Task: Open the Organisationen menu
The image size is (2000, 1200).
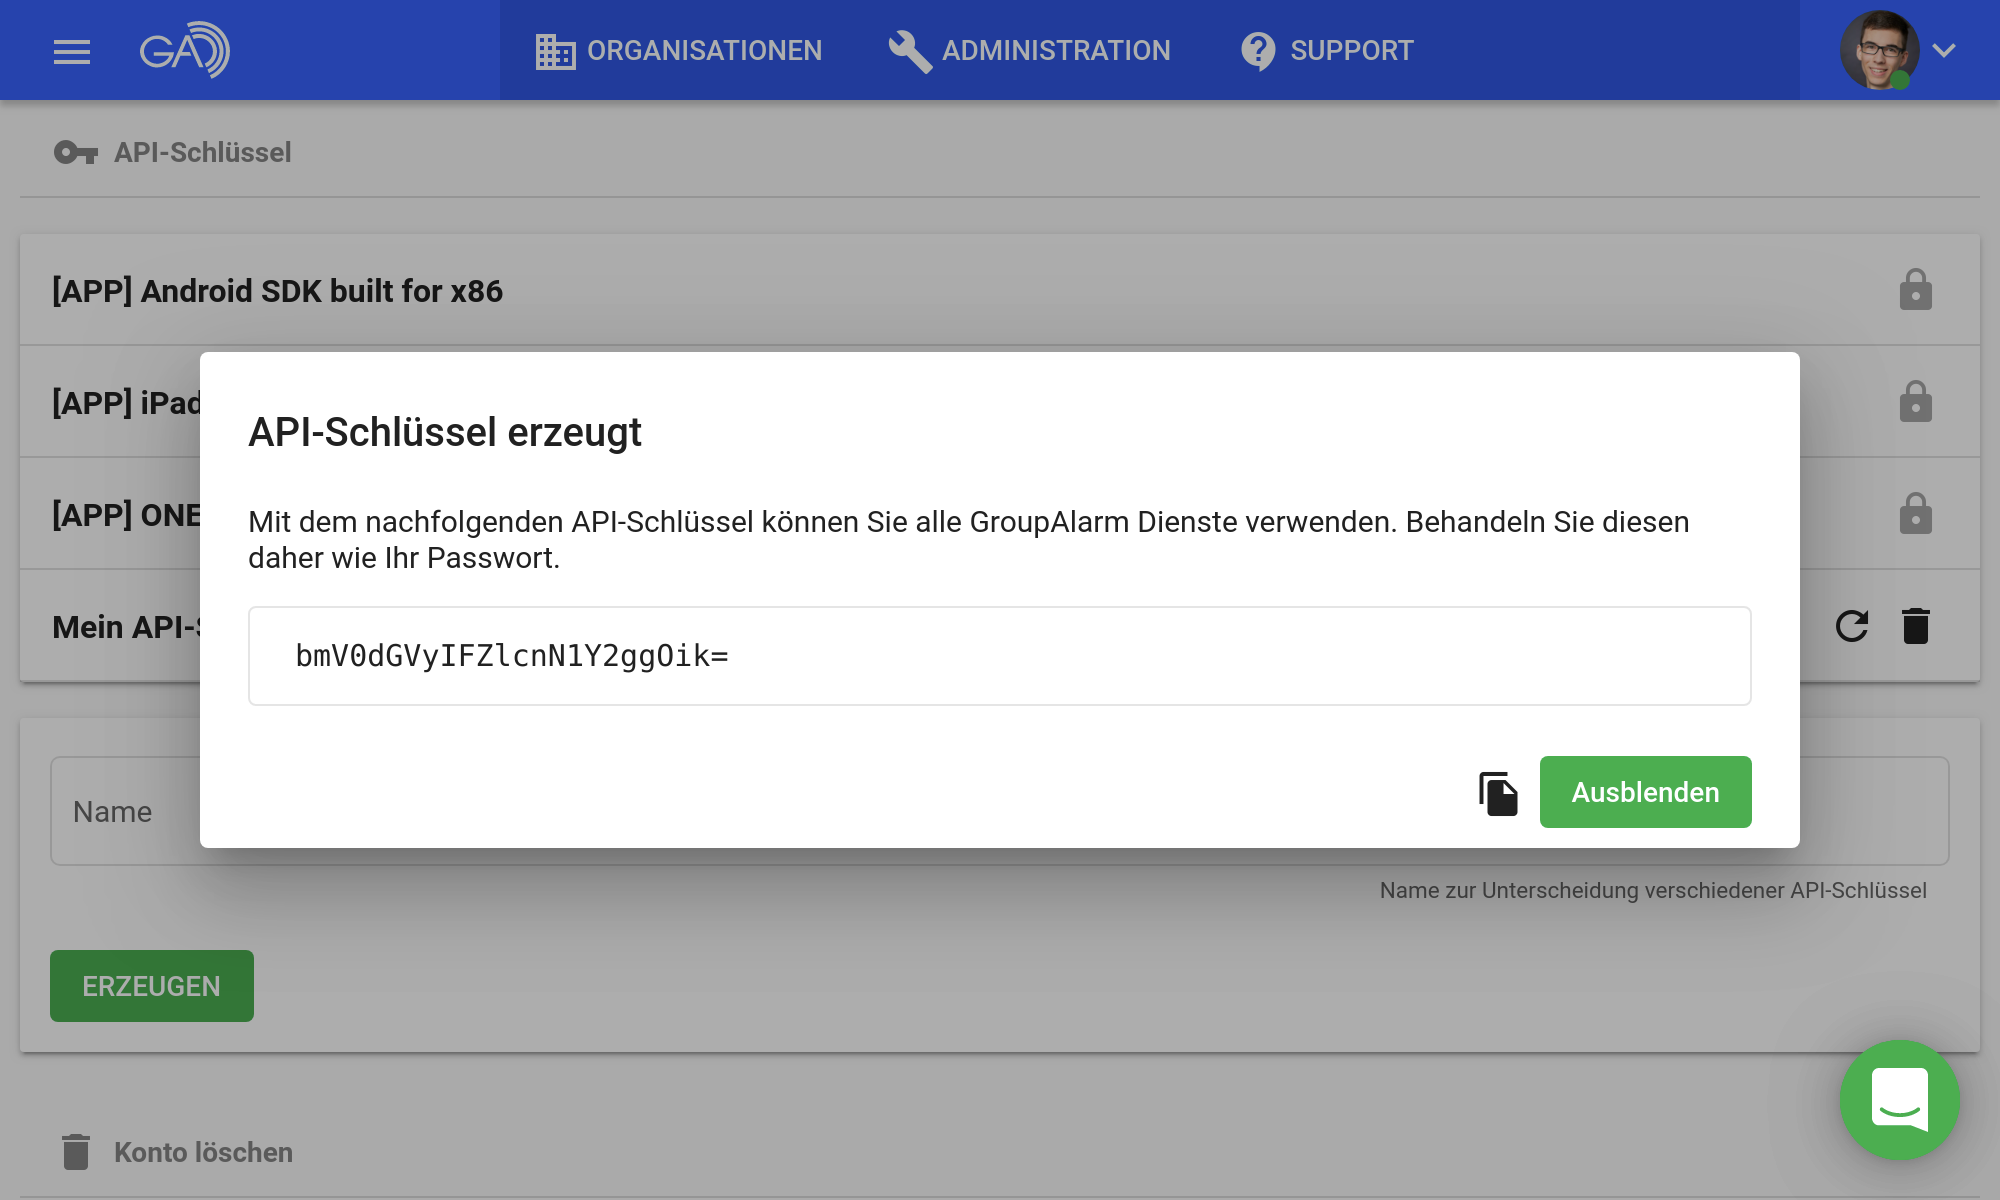Action: [x=679, y=51]
